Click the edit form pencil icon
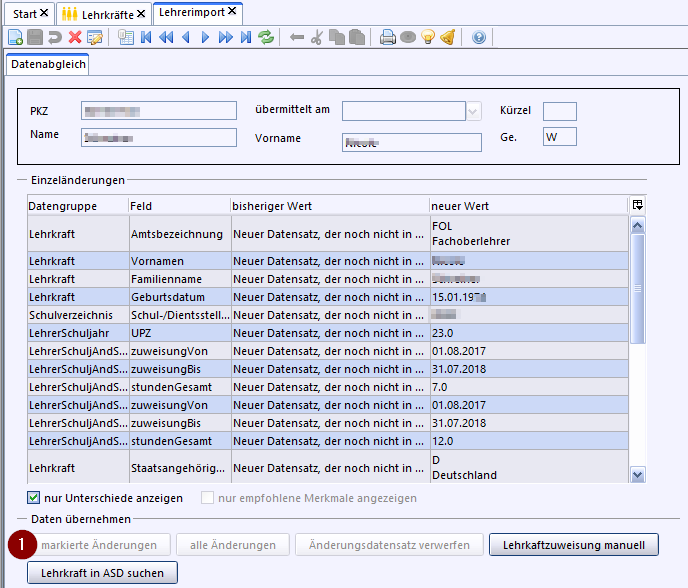 tap(95, 37)
